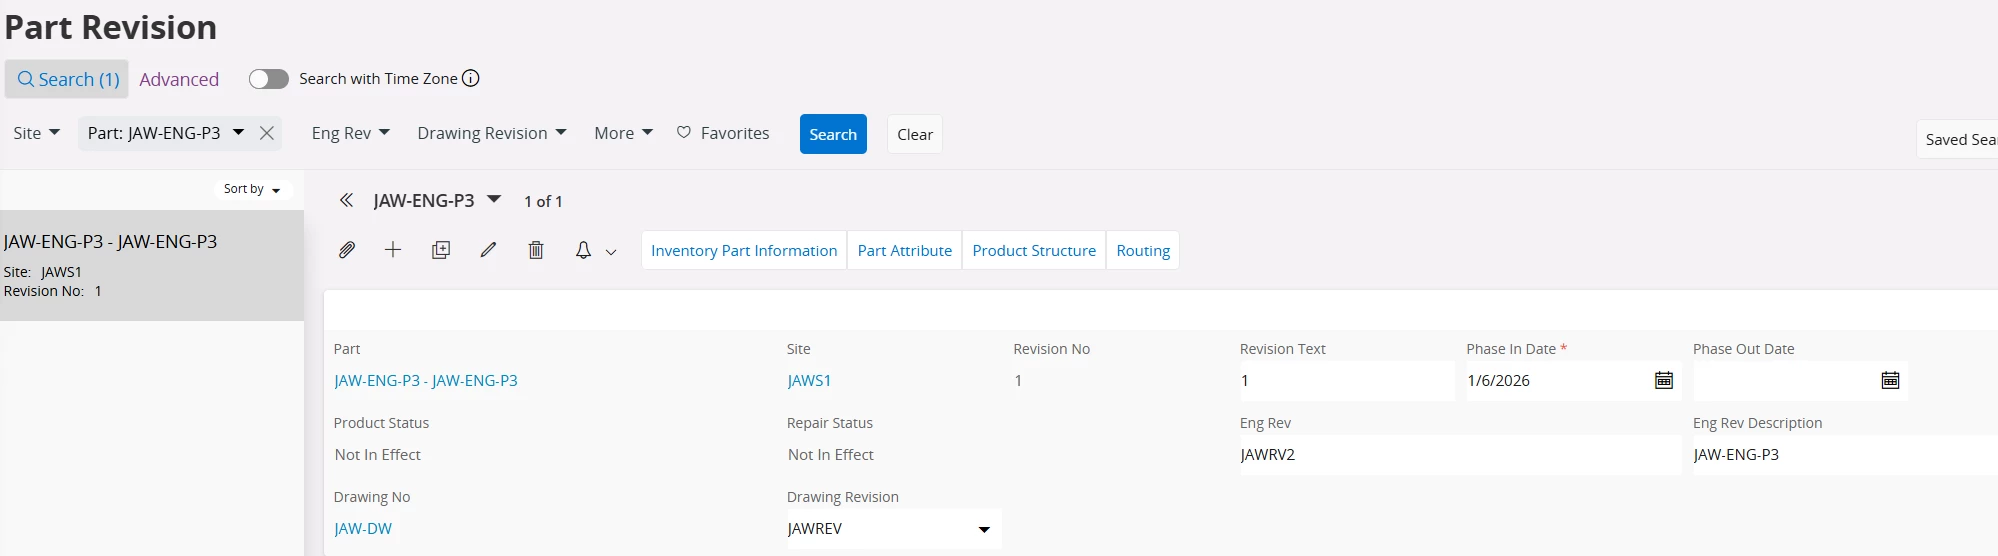Open the Phase In Date calendar picker
1998x556 pixels.
coord(1663,381)
